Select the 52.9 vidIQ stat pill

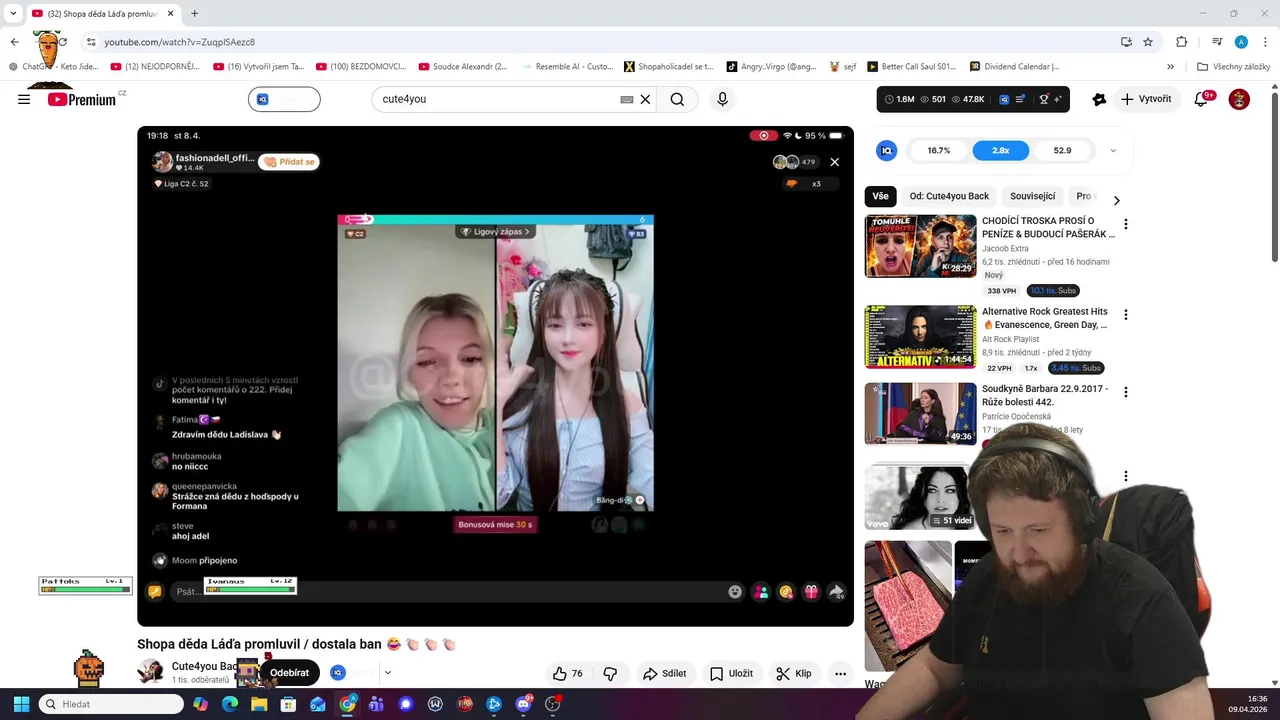(1062, 150)
